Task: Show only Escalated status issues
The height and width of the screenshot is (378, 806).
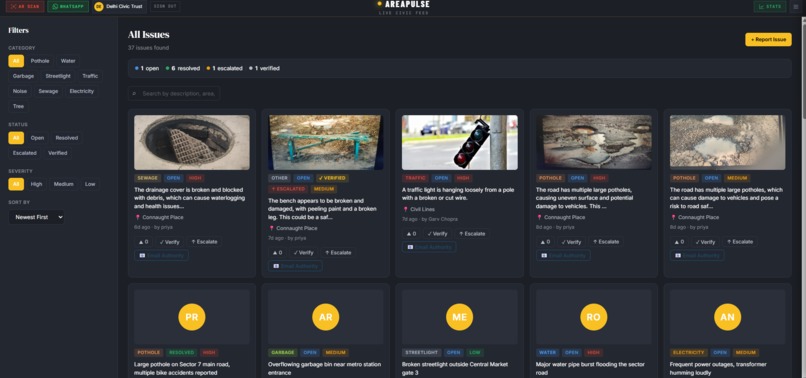Action: coord(25,153)
